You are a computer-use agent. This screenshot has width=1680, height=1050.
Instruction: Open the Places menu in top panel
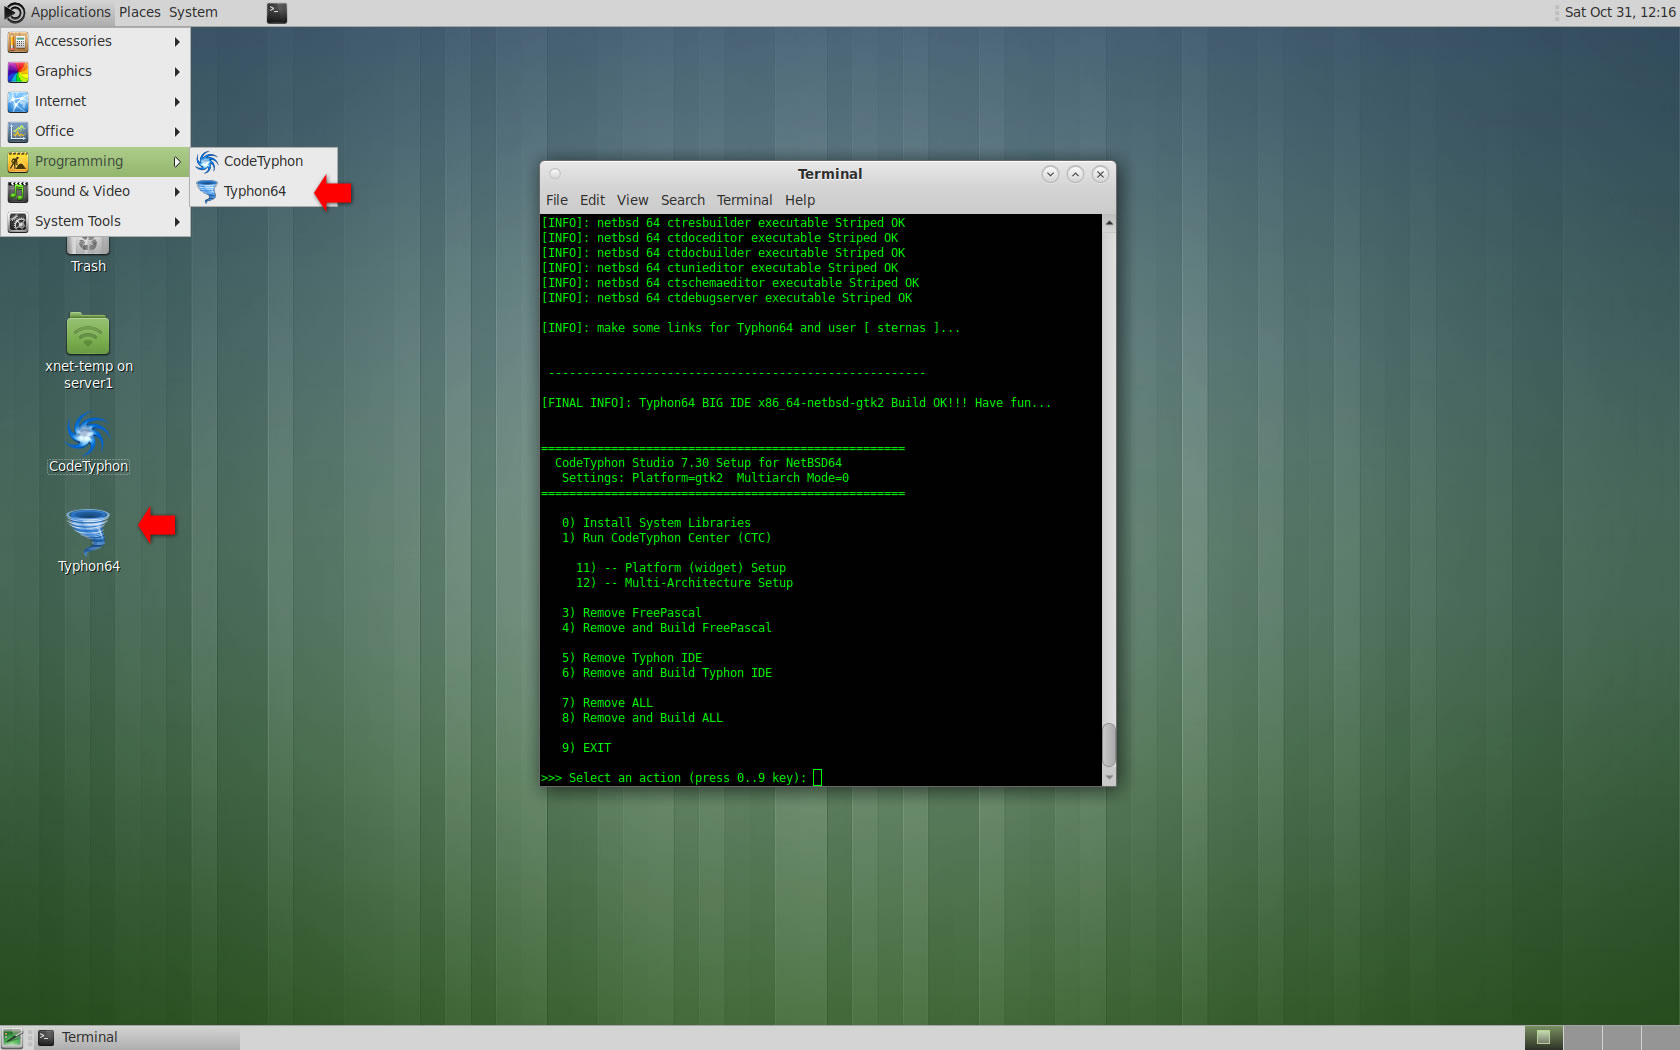140,12
